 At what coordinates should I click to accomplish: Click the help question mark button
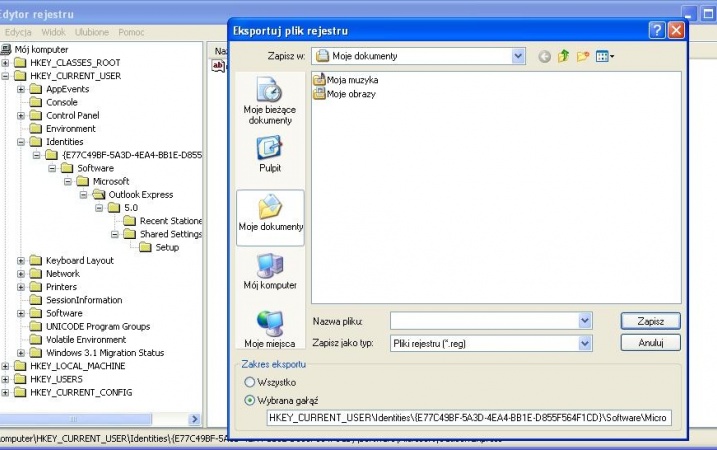click(x=656, y=31)
